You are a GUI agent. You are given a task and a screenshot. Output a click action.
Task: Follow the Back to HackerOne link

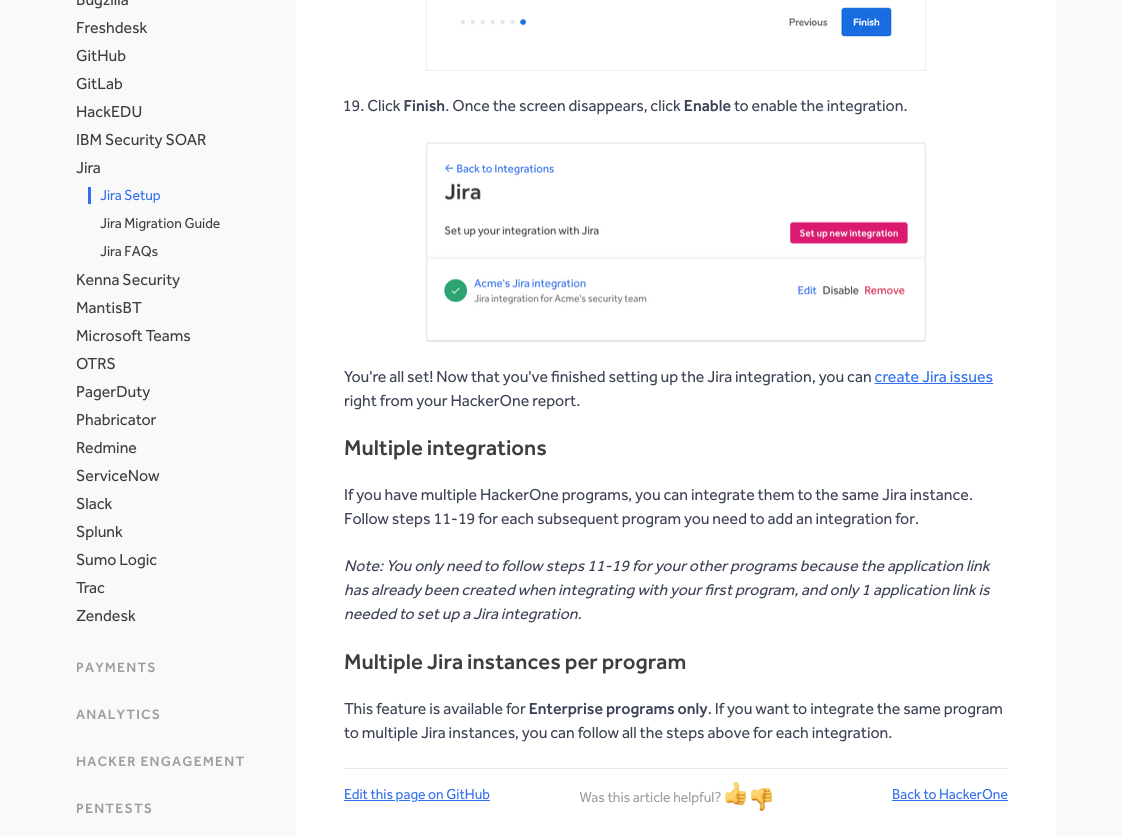coord(949,794)
